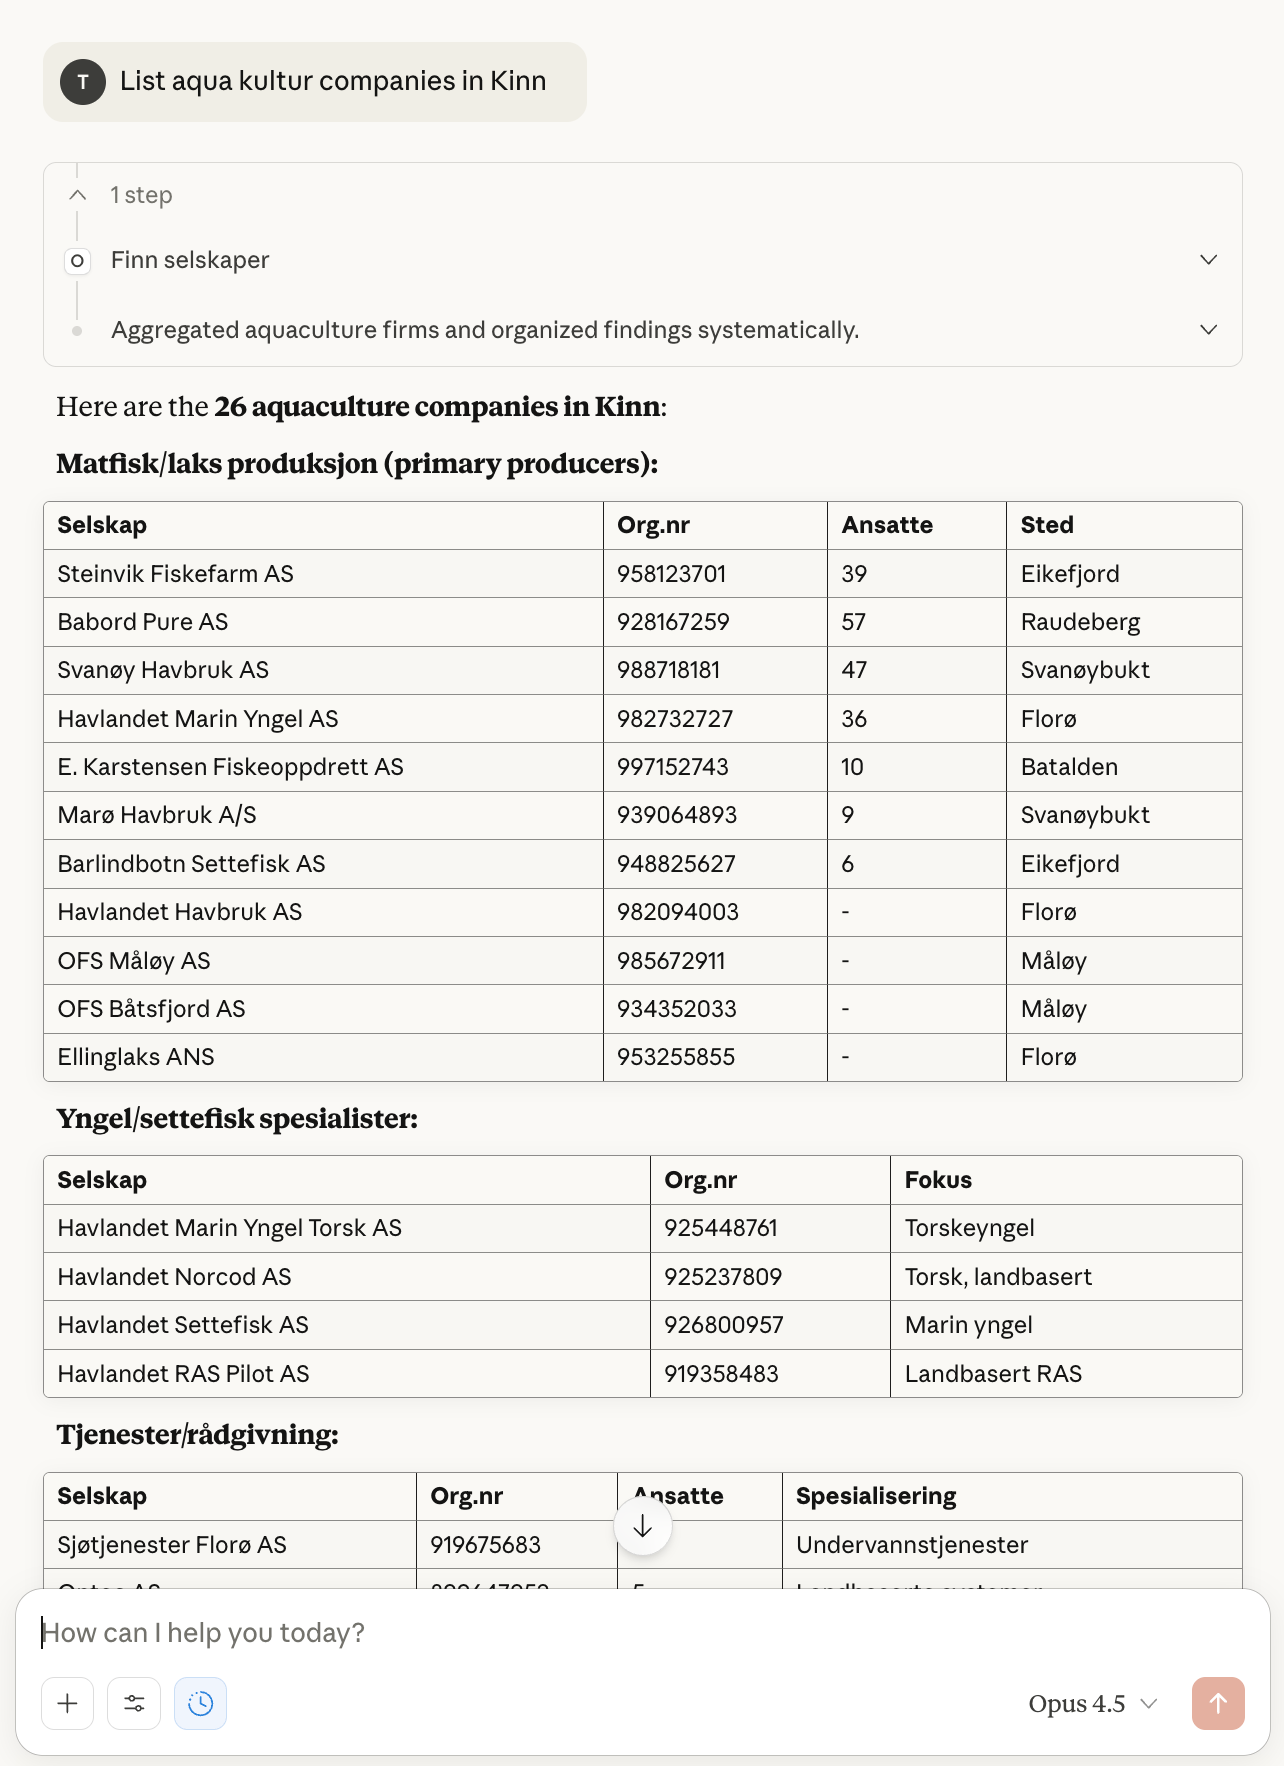Click the orange send message arrow
This screenshot has height=1766, width=1284.
(1217, 1703)
